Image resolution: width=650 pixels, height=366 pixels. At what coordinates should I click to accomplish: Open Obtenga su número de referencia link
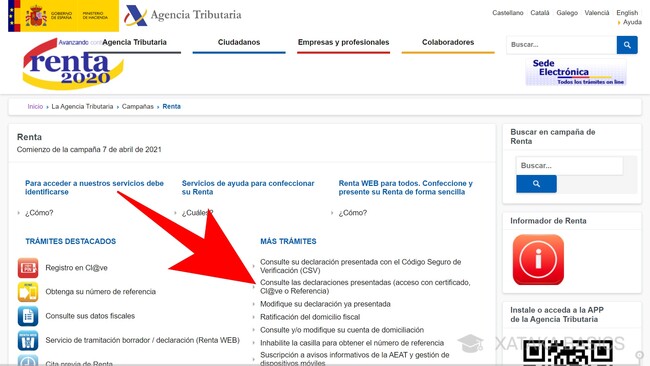[101, 292]
